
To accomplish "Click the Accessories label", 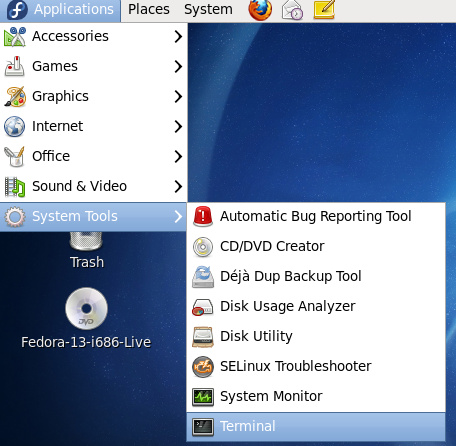I will pyautogui.click(x=70, y=36).
